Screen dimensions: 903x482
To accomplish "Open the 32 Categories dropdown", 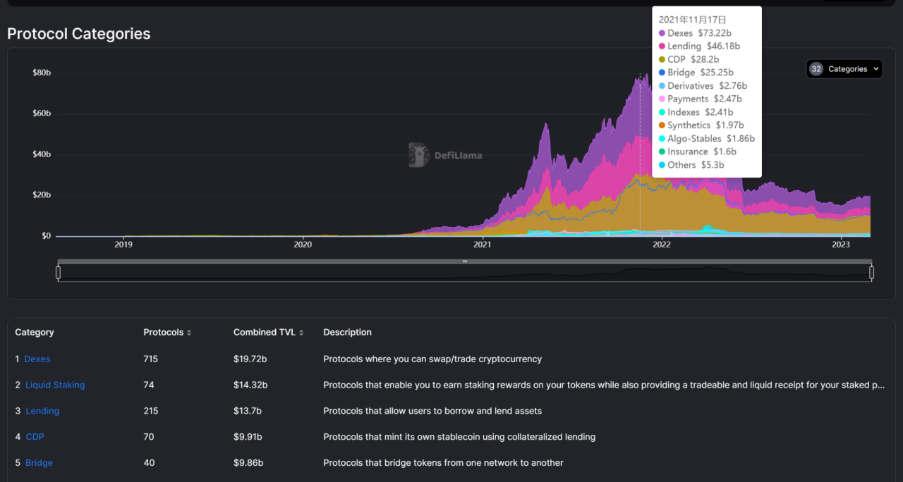I will pyautogui.click(x=844, y=69).
